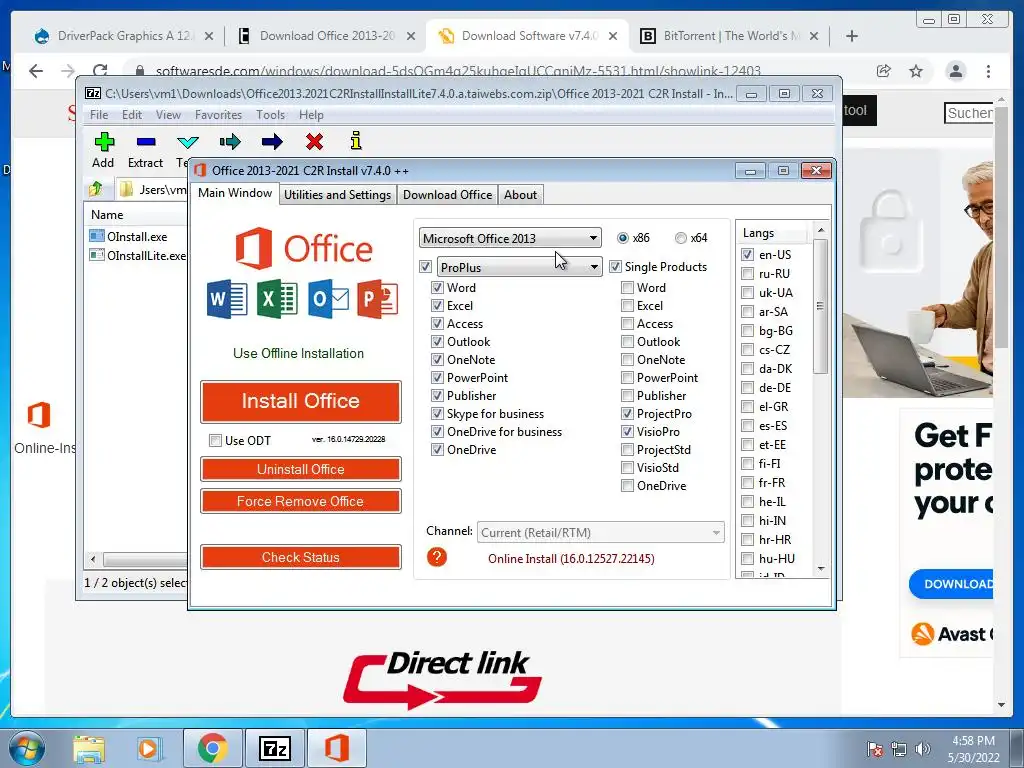Click the 7-Zip Copy arrow icon
Image resolution: width=1024 pixels, height=768 pixels.
click(230, 142)
